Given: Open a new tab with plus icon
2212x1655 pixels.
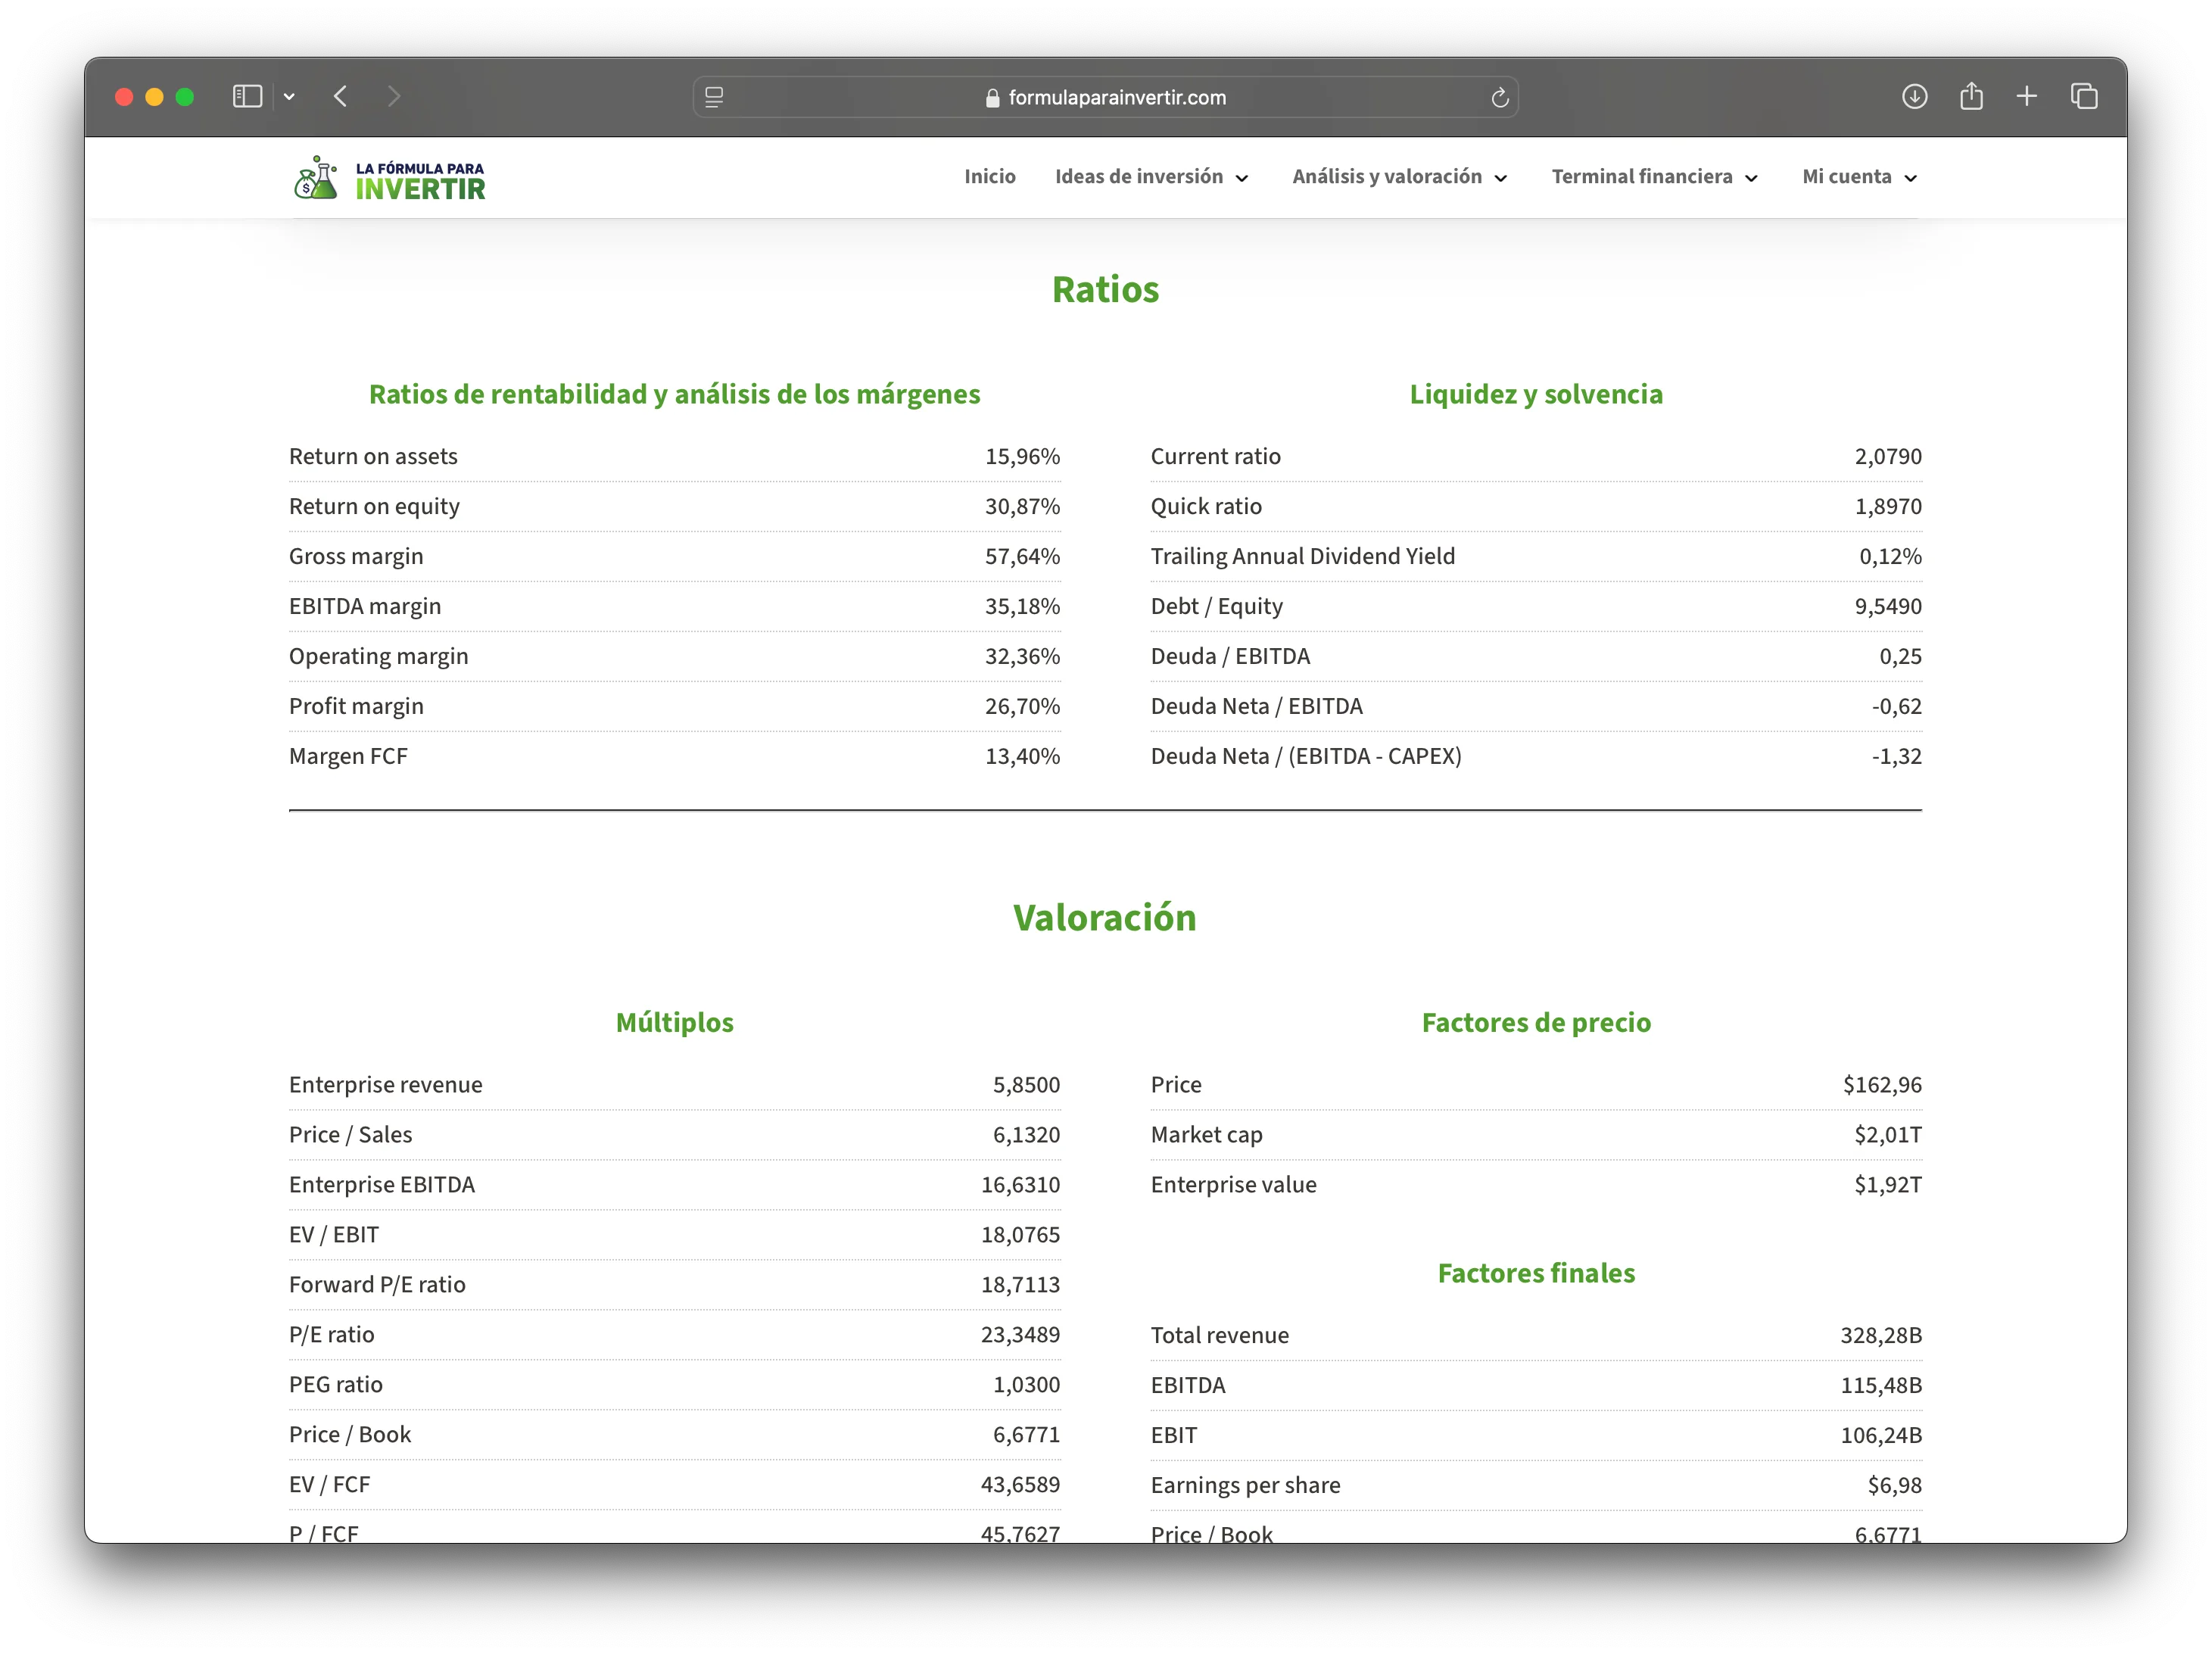Looking at the screenshot, I should click(2027, 96).
